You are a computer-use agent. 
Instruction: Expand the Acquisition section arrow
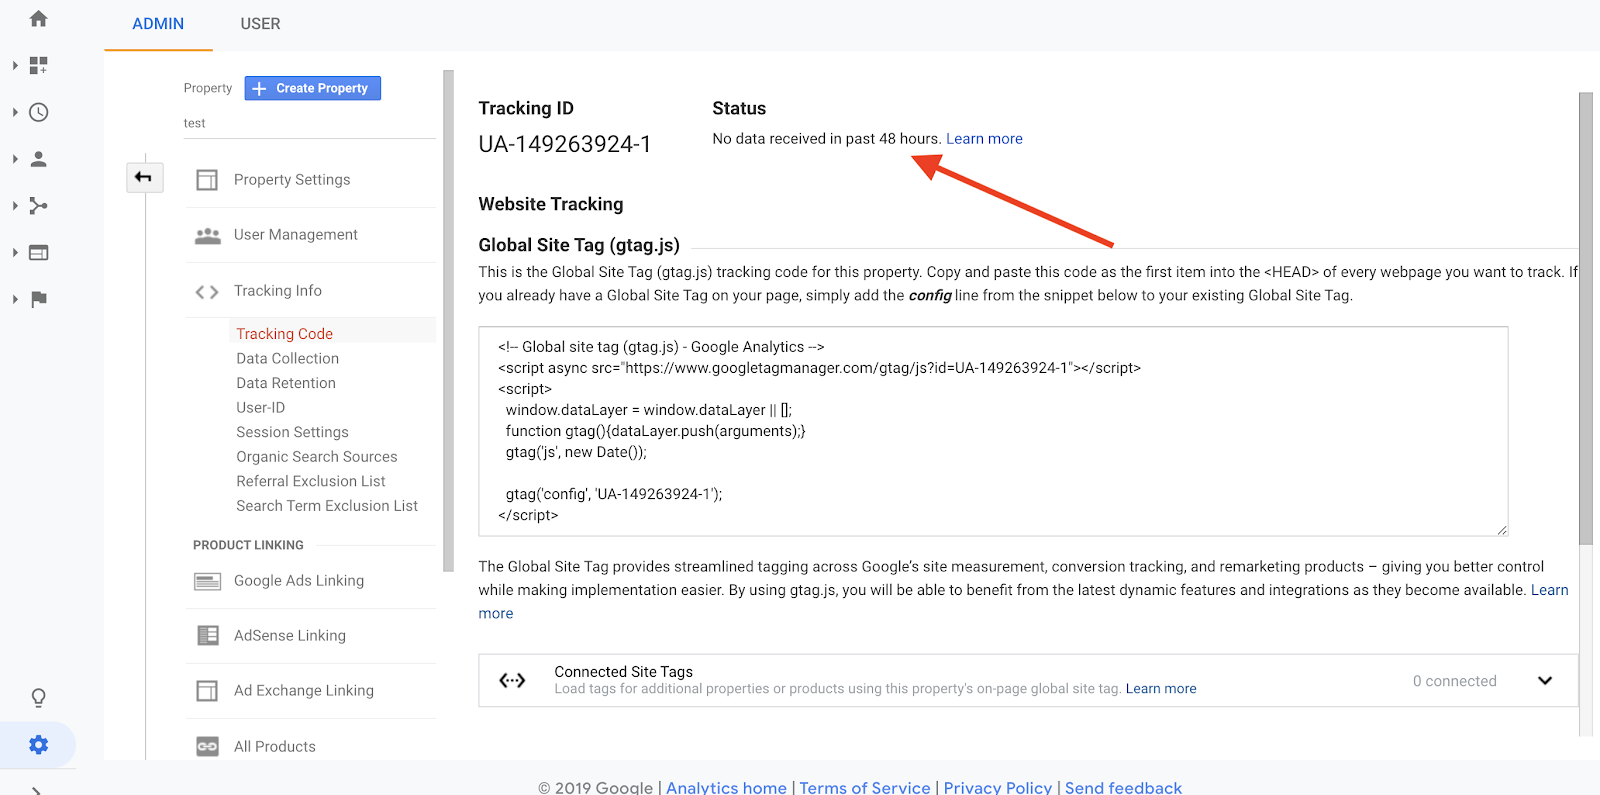pyautogui.click(x=15, y=206)
